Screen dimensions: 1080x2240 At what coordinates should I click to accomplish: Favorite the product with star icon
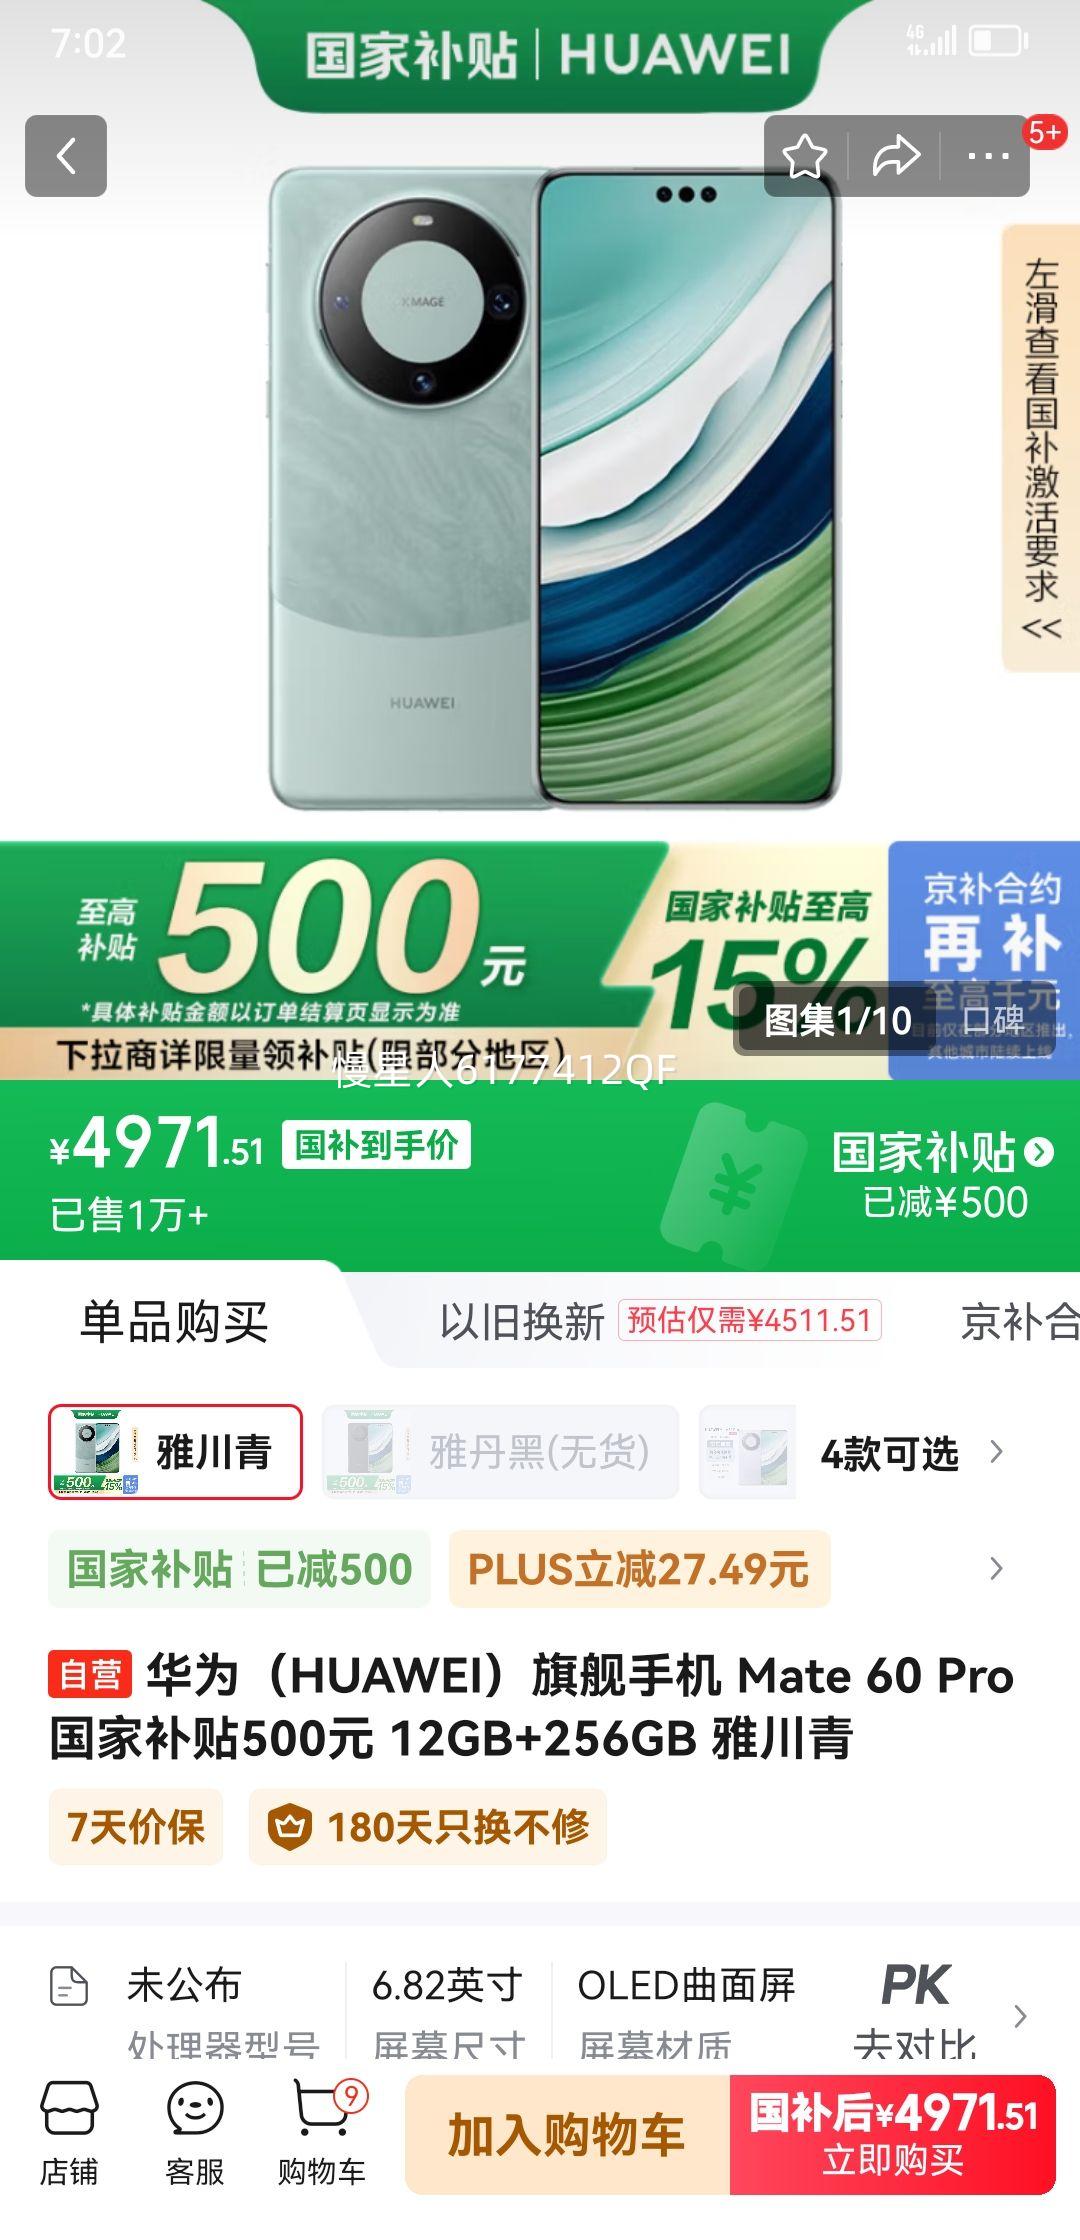tap(805, 156)
